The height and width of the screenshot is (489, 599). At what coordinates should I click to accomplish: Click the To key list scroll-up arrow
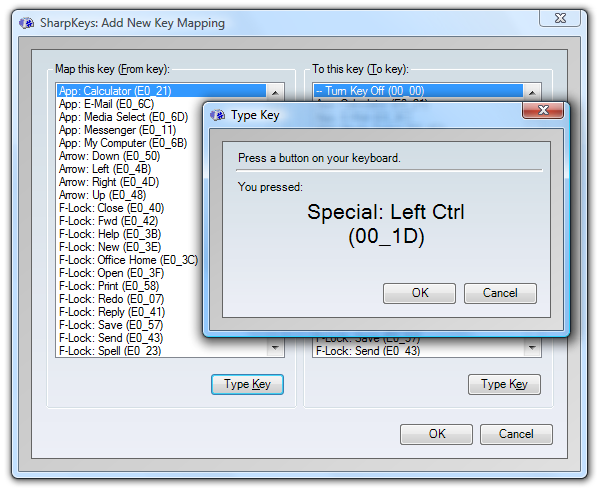click(x=532, y=92)
